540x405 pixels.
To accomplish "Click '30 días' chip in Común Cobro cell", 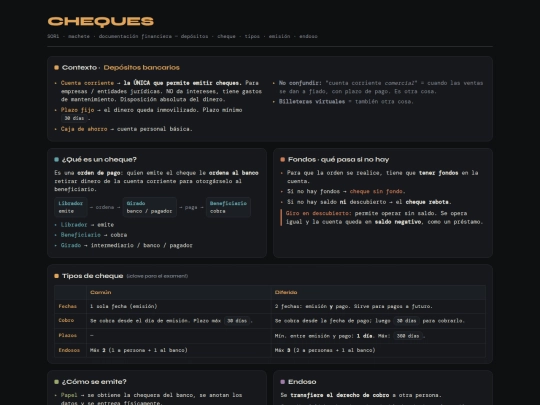I will tap(237, 321).
